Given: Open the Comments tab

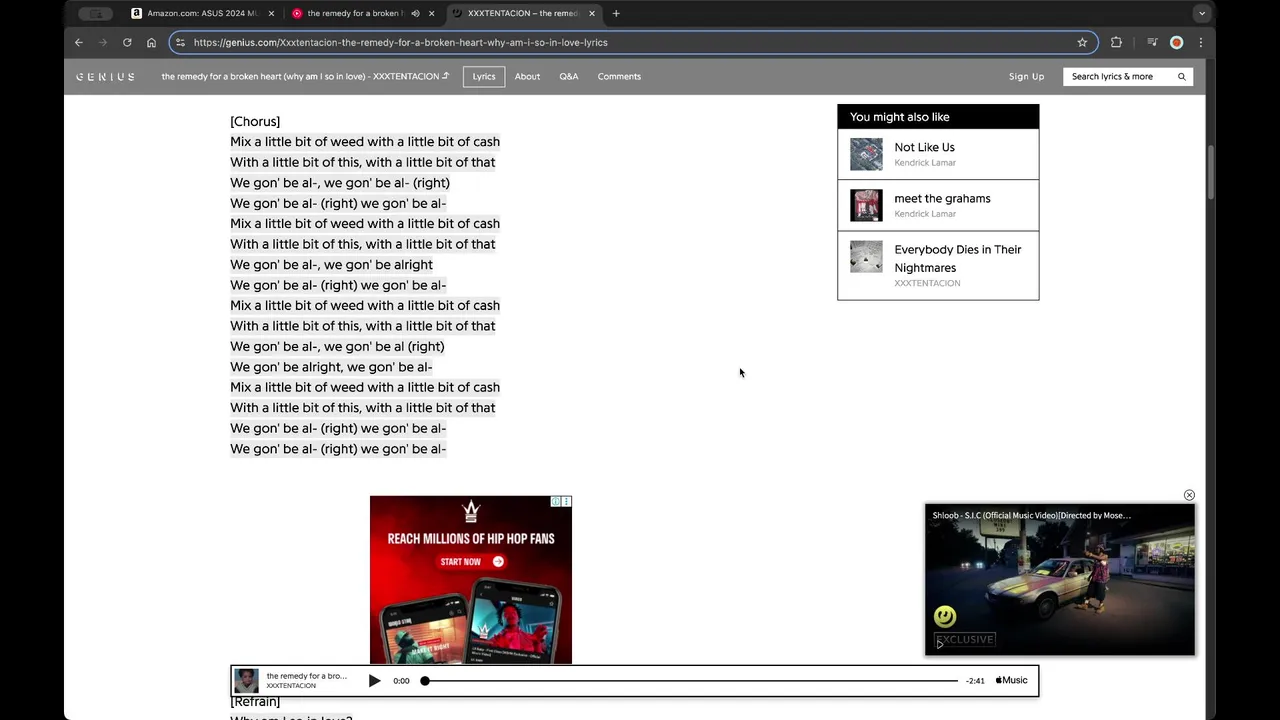Looking at the screenshot, I should pos(619,76).
